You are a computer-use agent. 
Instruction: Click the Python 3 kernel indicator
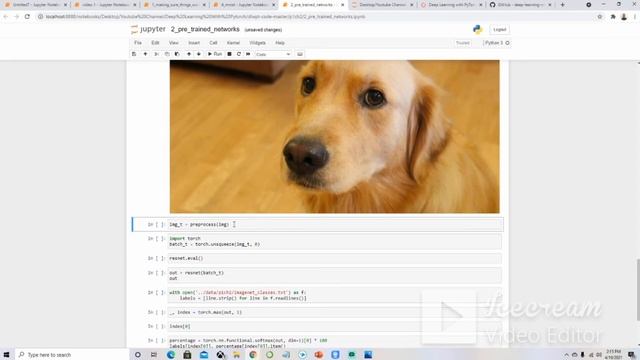[x=496, y=43]
